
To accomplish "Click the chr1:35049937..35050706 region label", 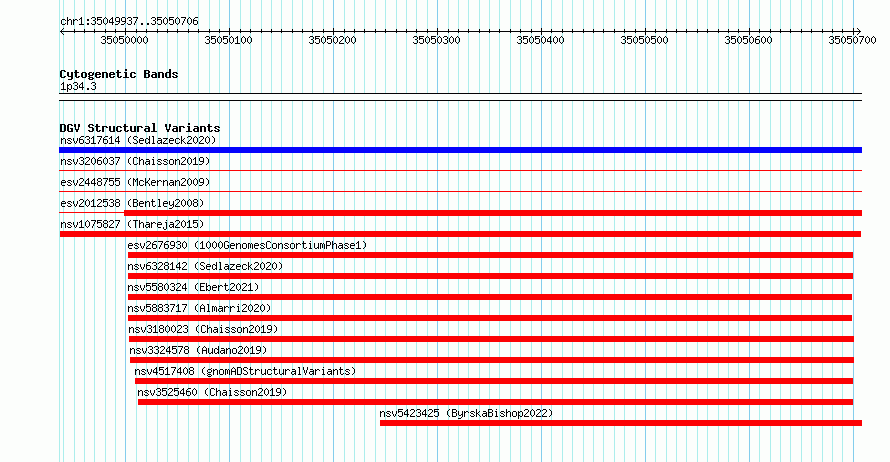I will (x=129, y=22).
